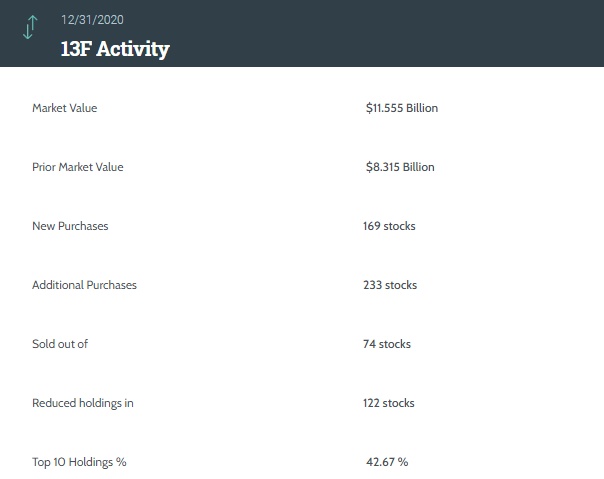This screenshot has height=479, width=604.
Task: Click the 74 stocks value
Action: 387,344
